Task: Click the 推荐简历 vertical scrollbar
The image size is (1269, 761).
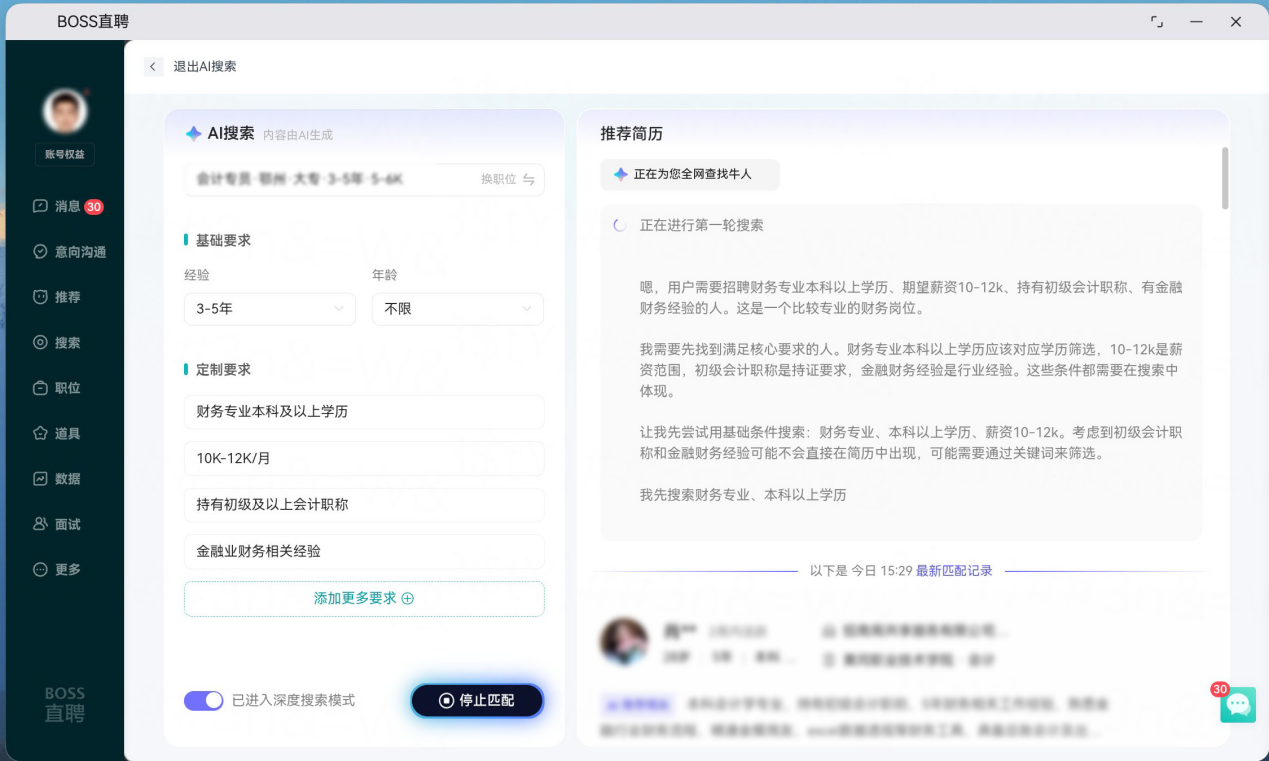Action: (1225, 178)
